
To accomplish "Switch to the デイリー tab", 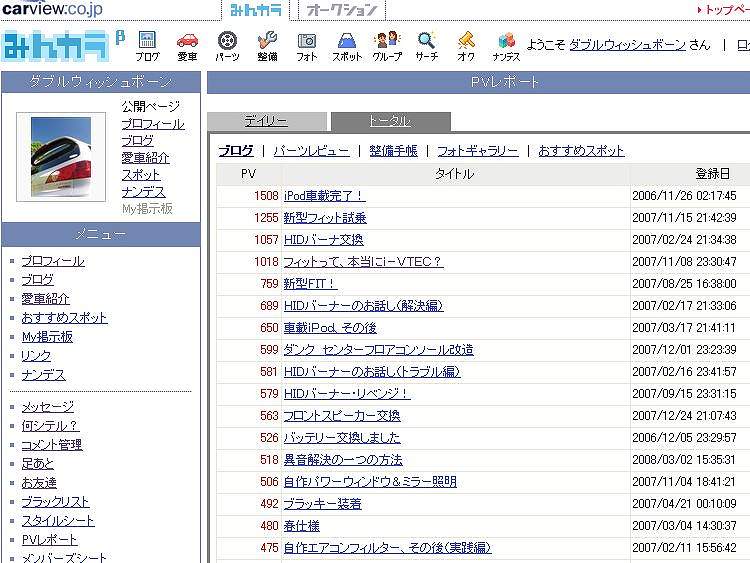I will [266, 121].
